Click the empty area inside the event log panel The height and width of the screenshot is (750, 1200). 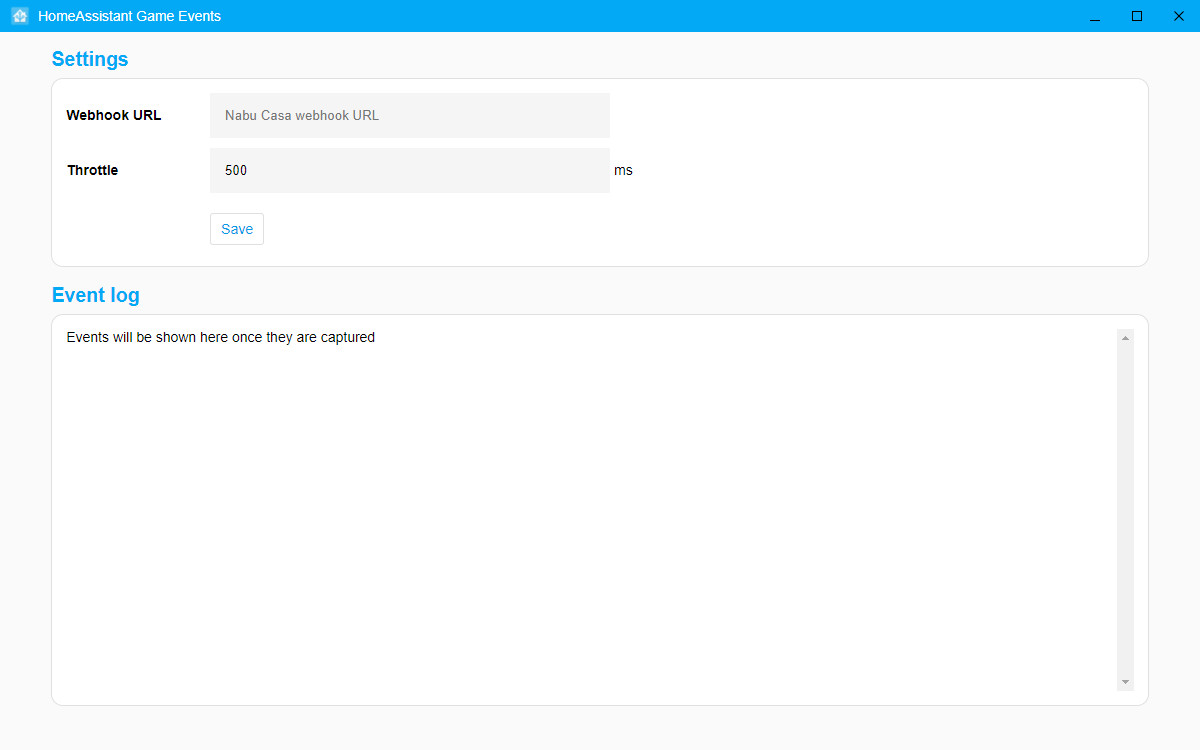[x=580, y=520]
